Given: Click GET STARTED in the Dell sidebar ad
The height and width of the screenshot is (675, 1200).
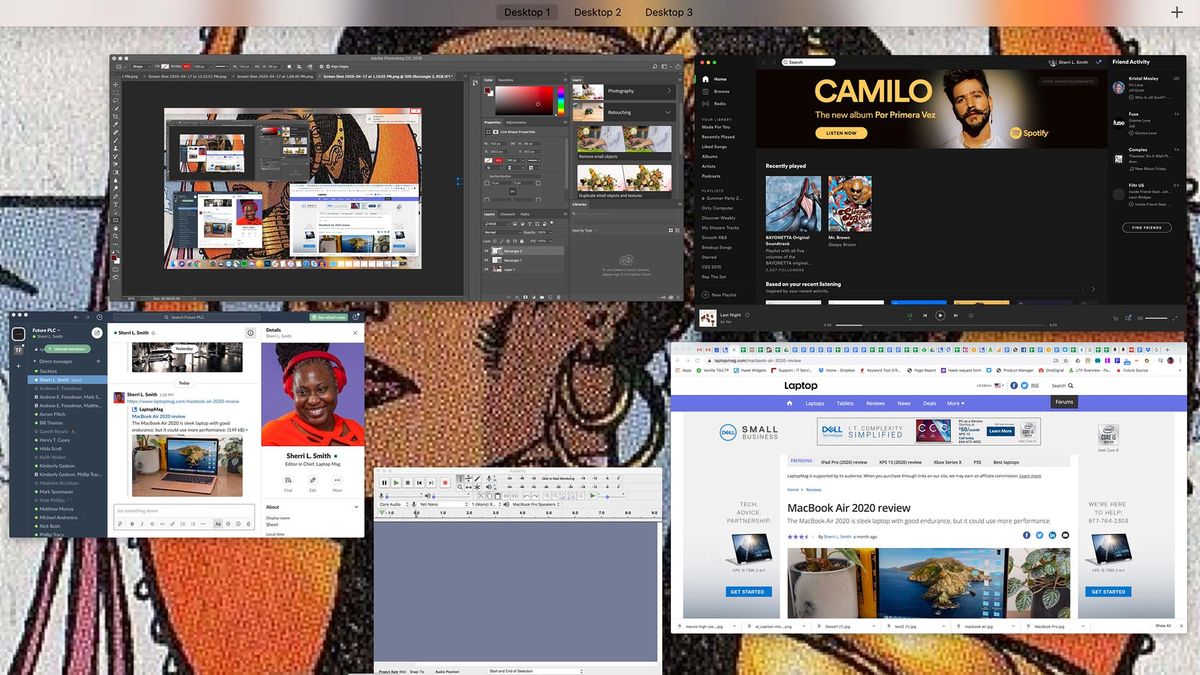Looking at the screenshot, I should (x=748, y=591).
